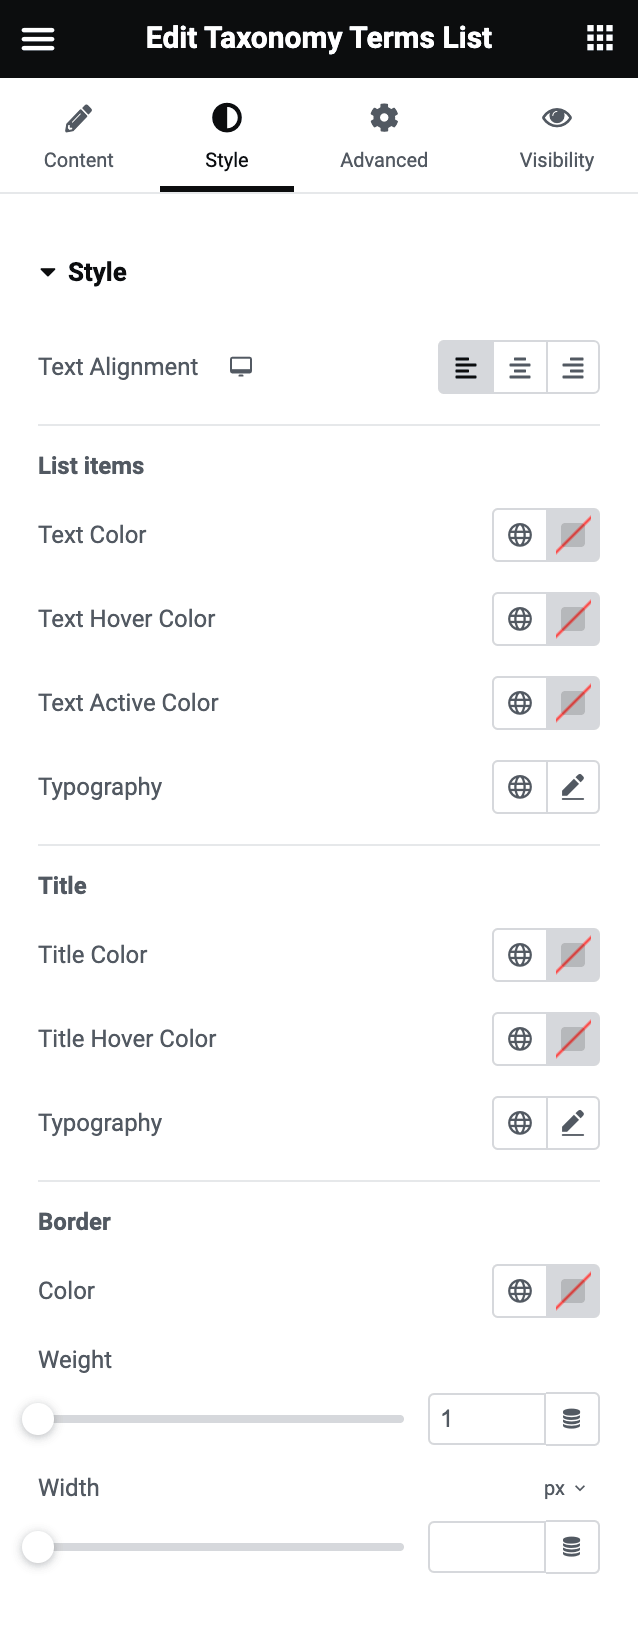Open the global globe for Border Color
Image resolution: width=638 pixels, height=1630 pixels.
pos(519,1291)
